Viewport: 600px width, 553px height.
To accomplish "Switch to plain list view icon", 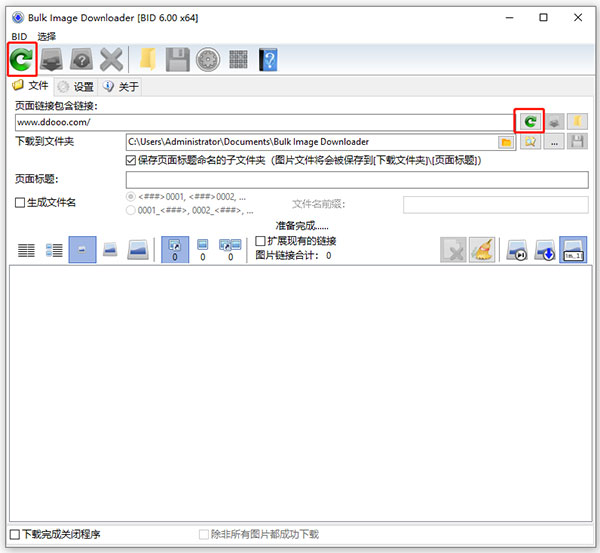I will (26, 250).
